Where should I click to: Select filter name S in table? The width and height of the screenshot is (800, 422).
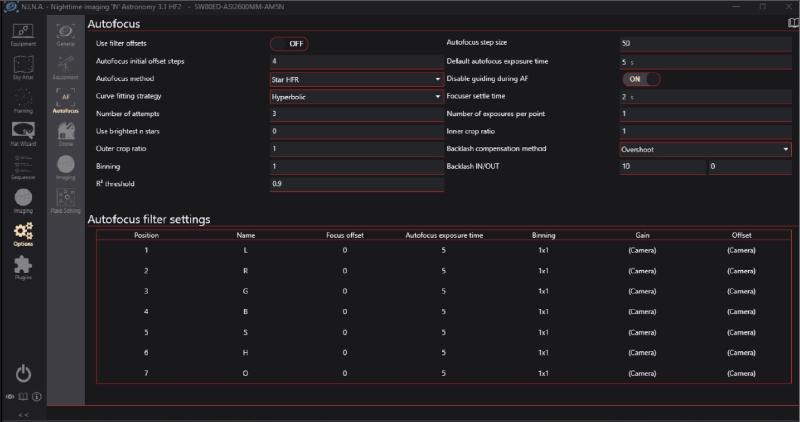tap(245, 332)
